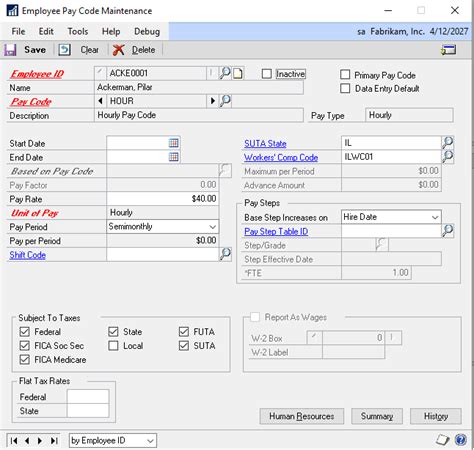Uncheck the FUTA checkbox
The image size is (474, 450).
tap(184, 332)
